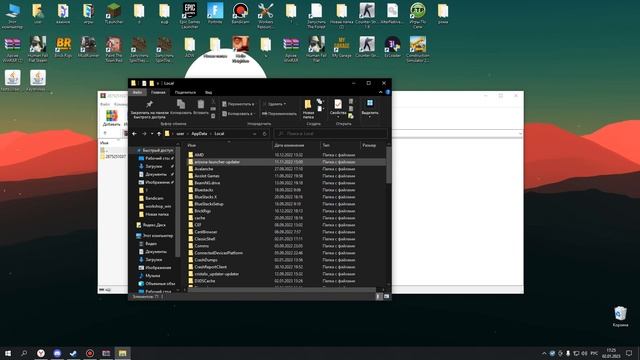Viewport: 640px width, 360px height.
Task: Open the taskbar search magnifier
Action: click(x=24, y=353)
